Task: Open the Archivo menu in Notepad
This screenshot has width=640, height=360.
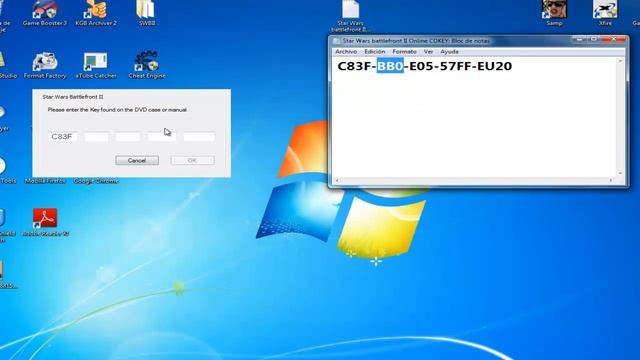Action: point(346,52)
